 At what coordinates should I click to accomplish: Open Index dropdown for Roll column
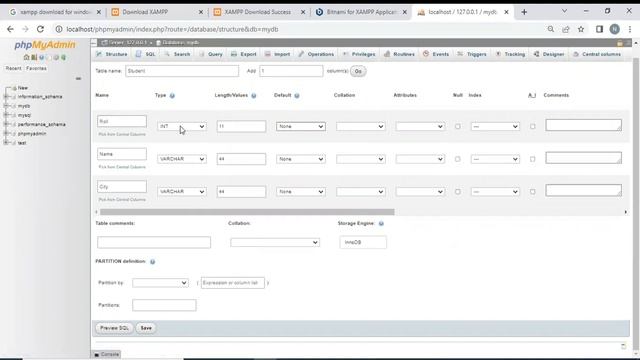tap(495, 127)
